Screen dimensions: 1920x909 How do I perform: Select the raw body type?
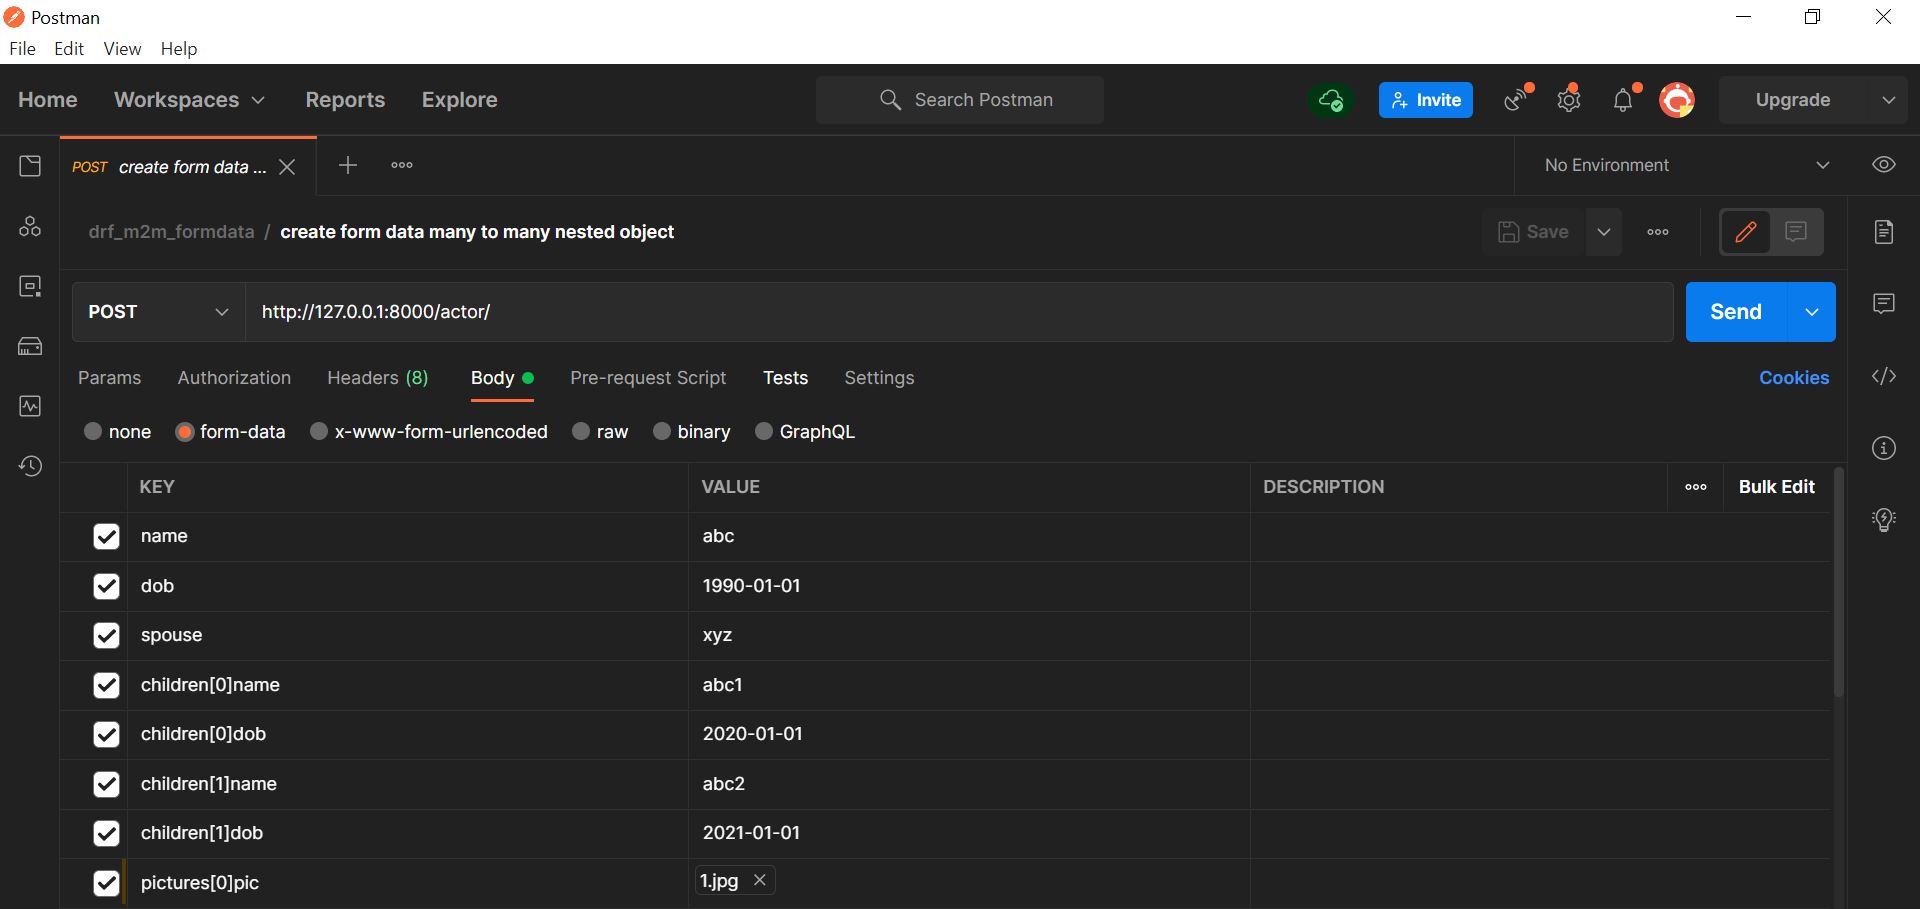tap(581, 431)
